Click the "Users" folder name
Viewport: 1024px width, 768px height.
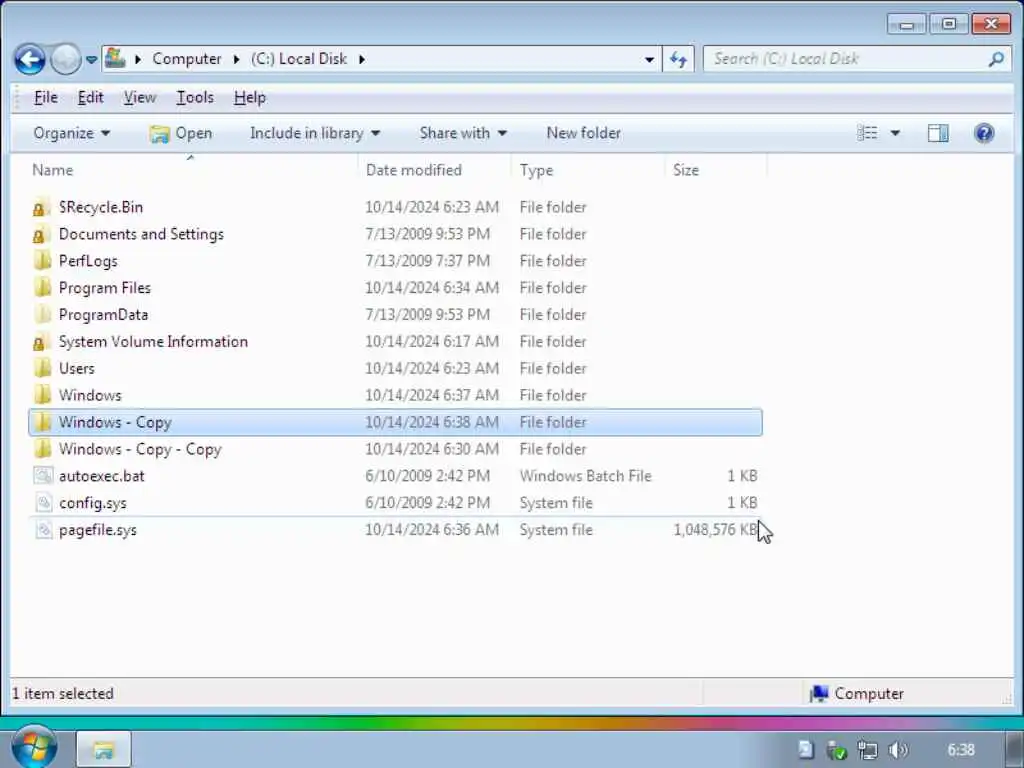point(76,368)
